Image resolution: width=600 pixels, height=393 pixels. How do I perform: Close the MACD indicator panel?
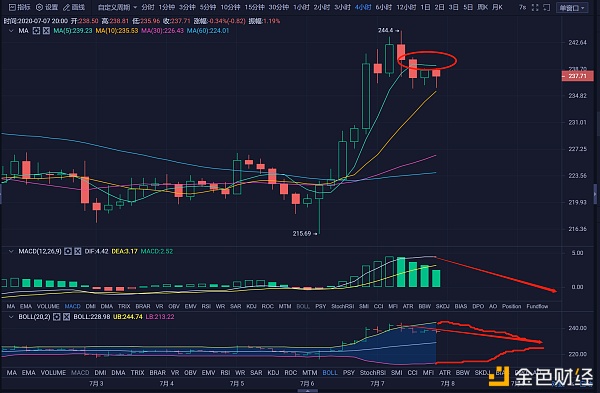78,251
